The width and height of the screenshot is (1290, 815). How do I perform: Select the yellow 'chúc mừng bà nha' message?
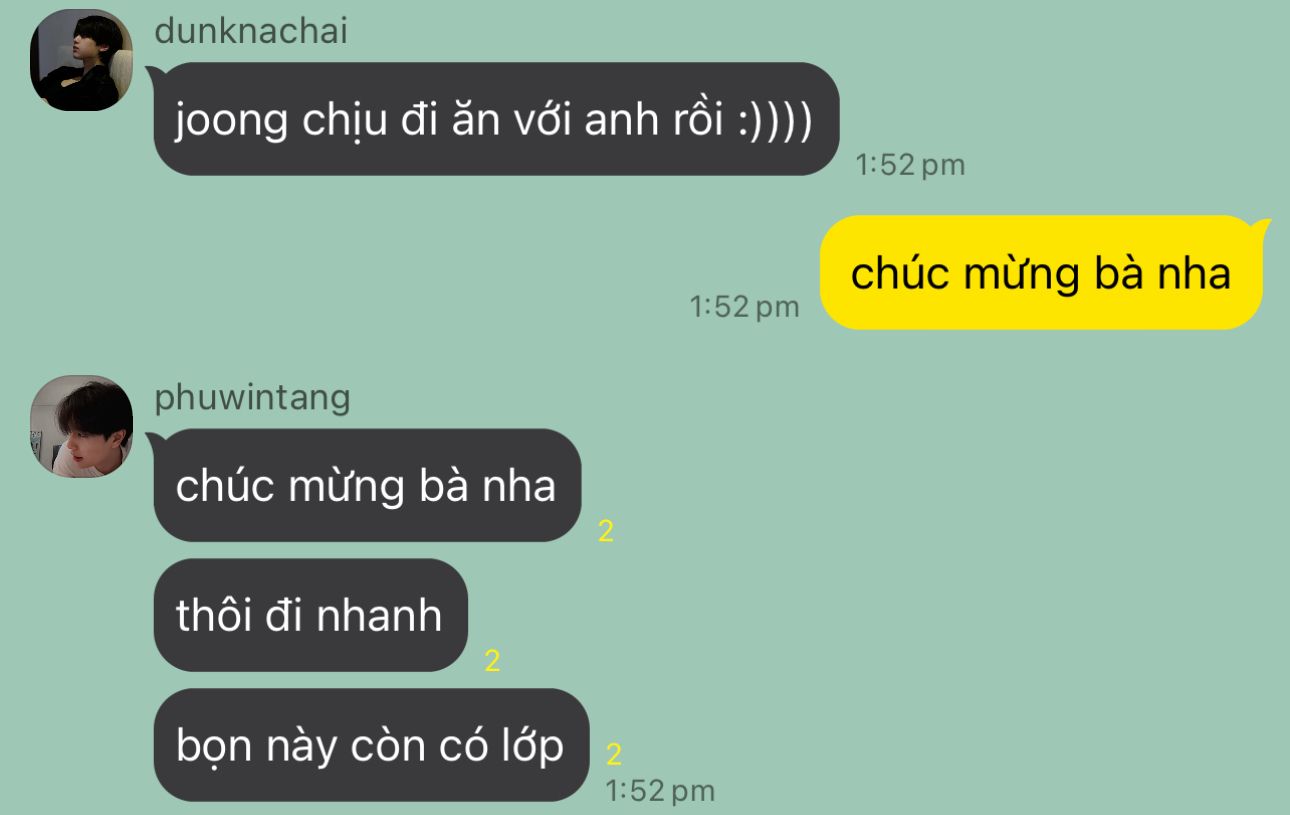pyautogui.click(x=1041, y=272)
